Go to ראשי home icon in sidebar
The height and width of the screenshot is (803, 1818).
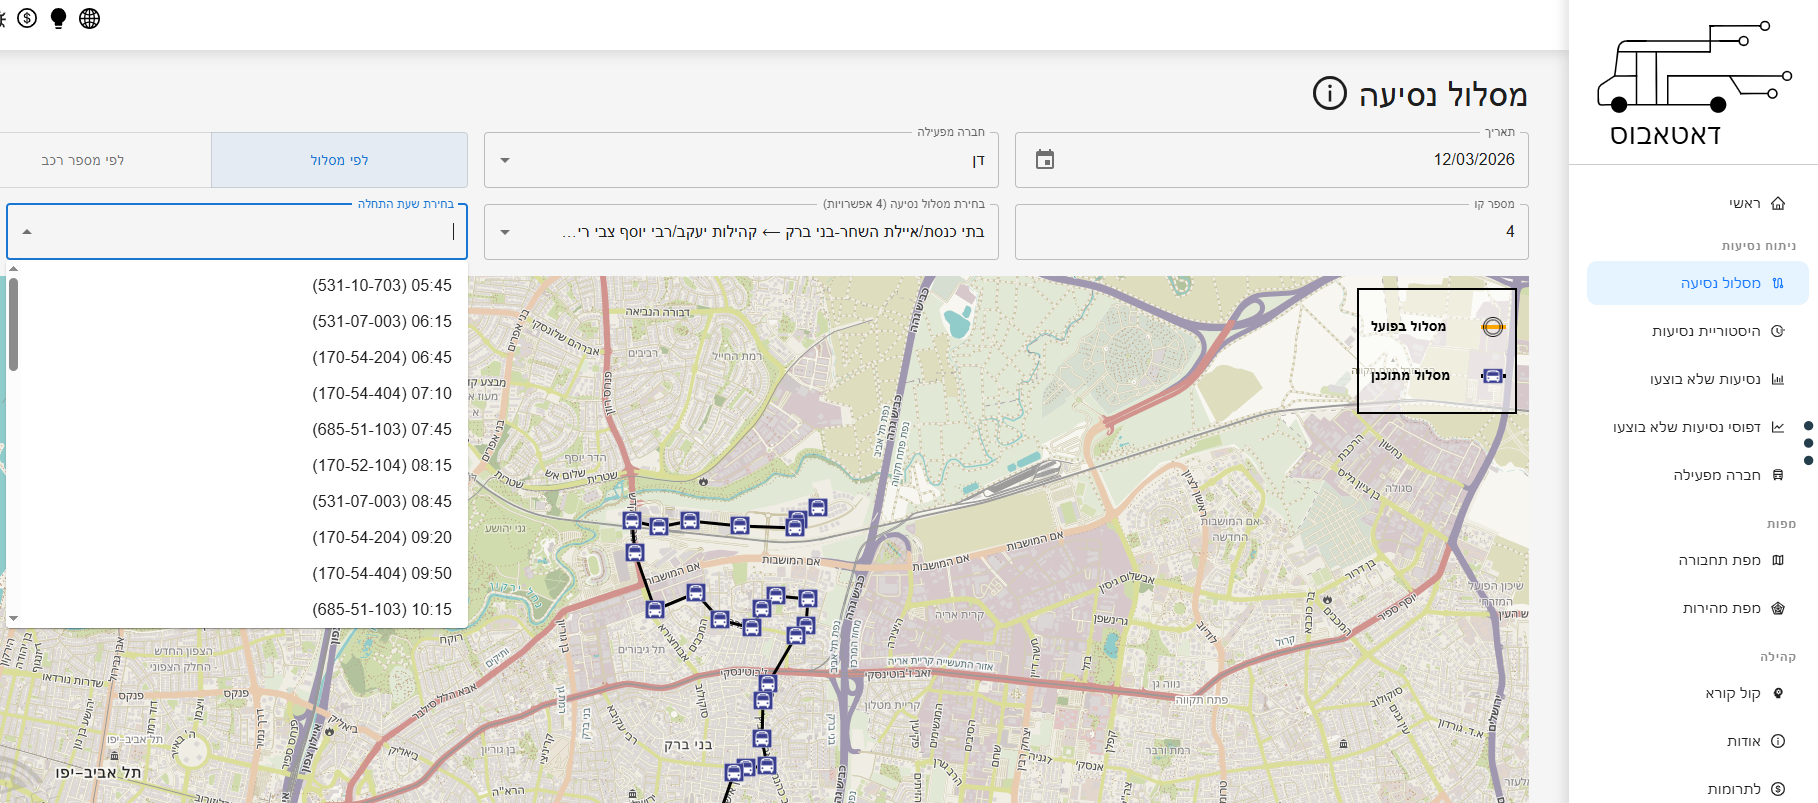1778,204
